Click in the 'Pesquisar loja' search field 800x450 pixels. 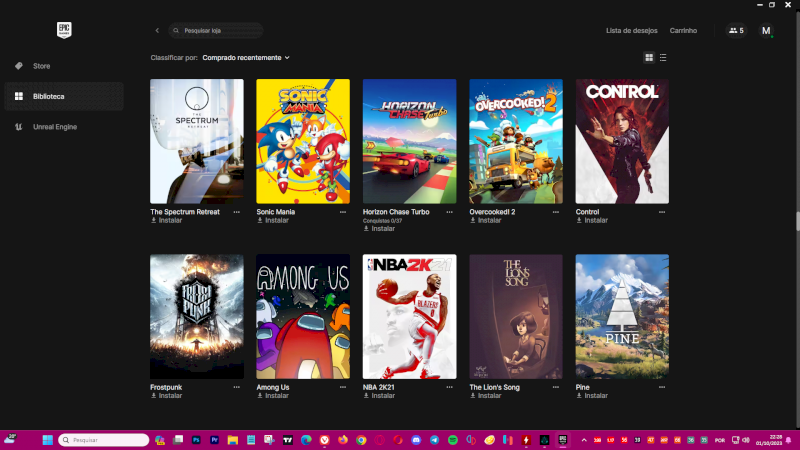pyautogui.click(x=220, y=31)
